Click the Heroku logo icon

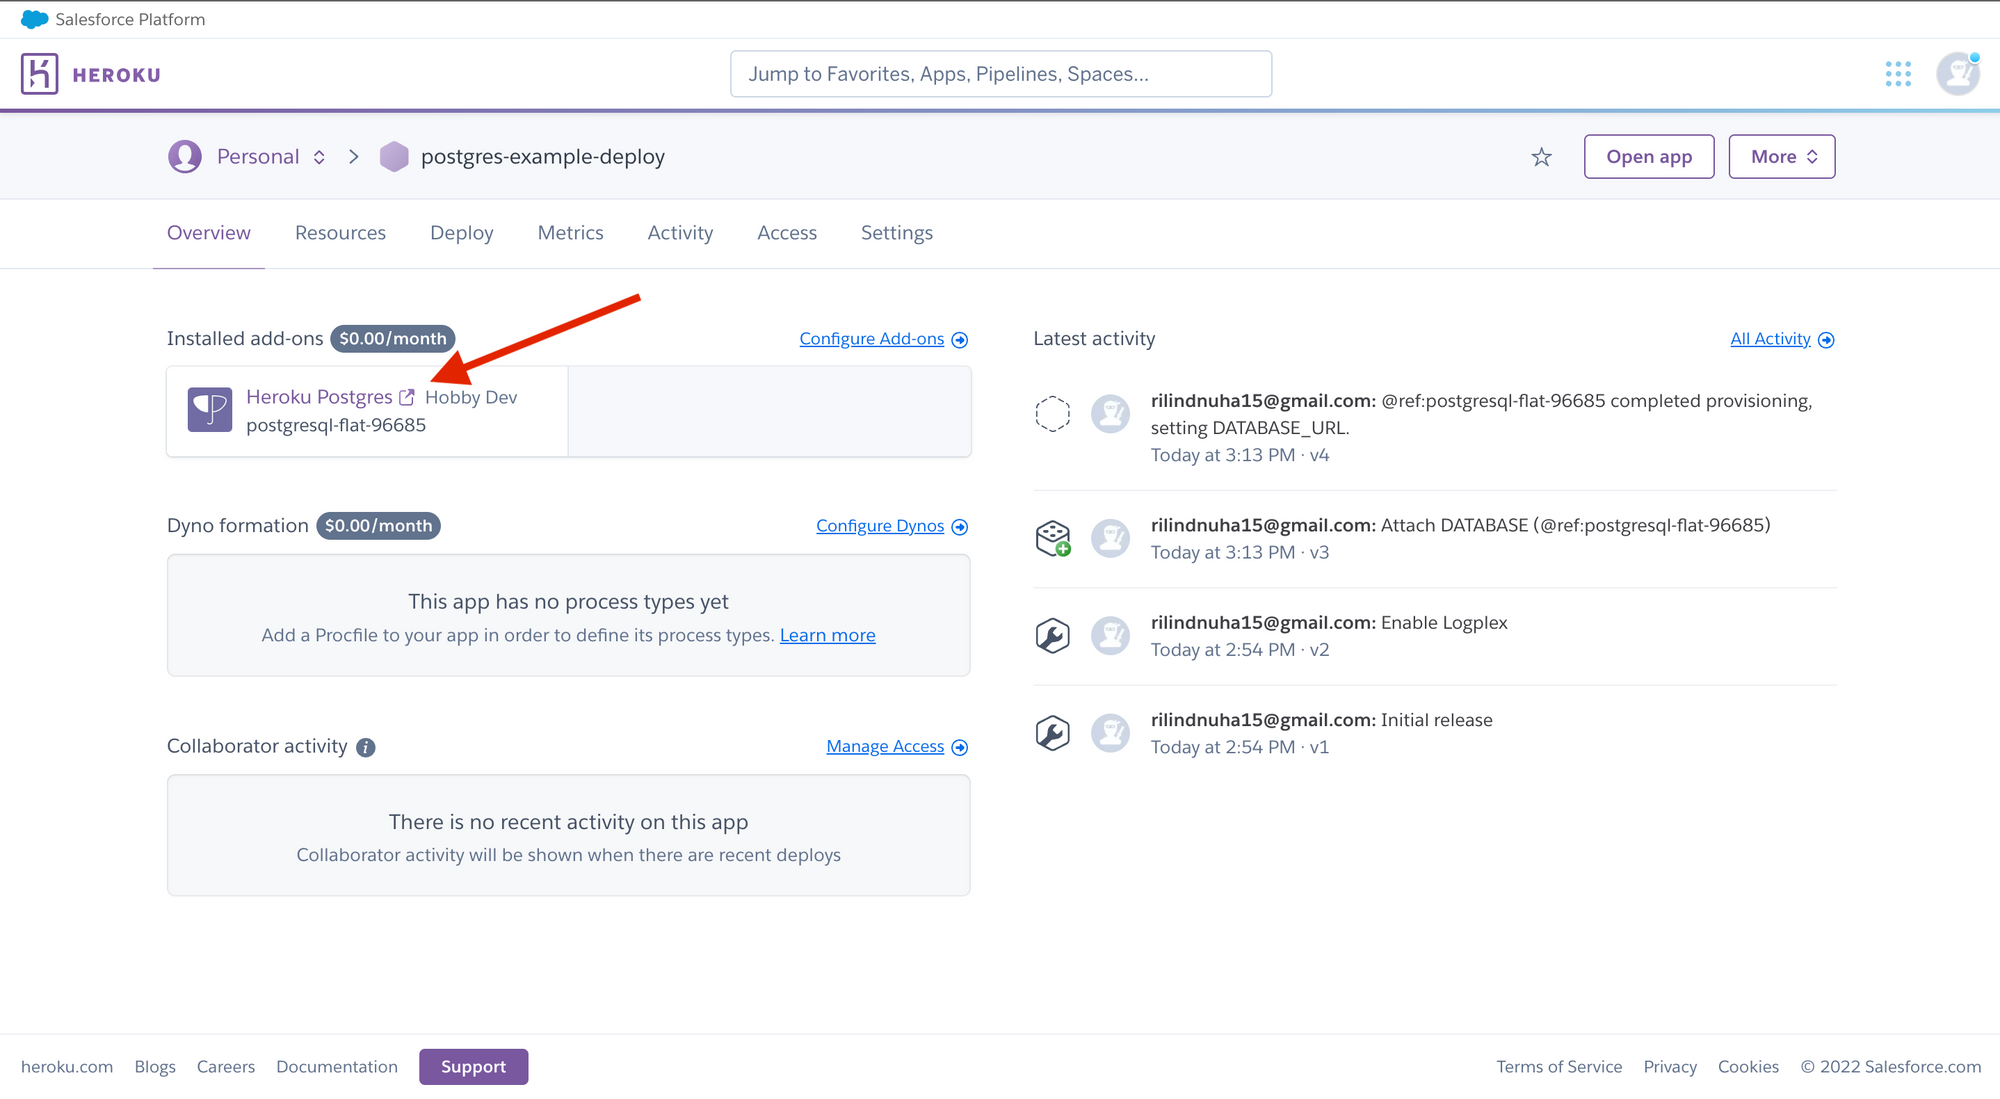(x=40, y=74)
